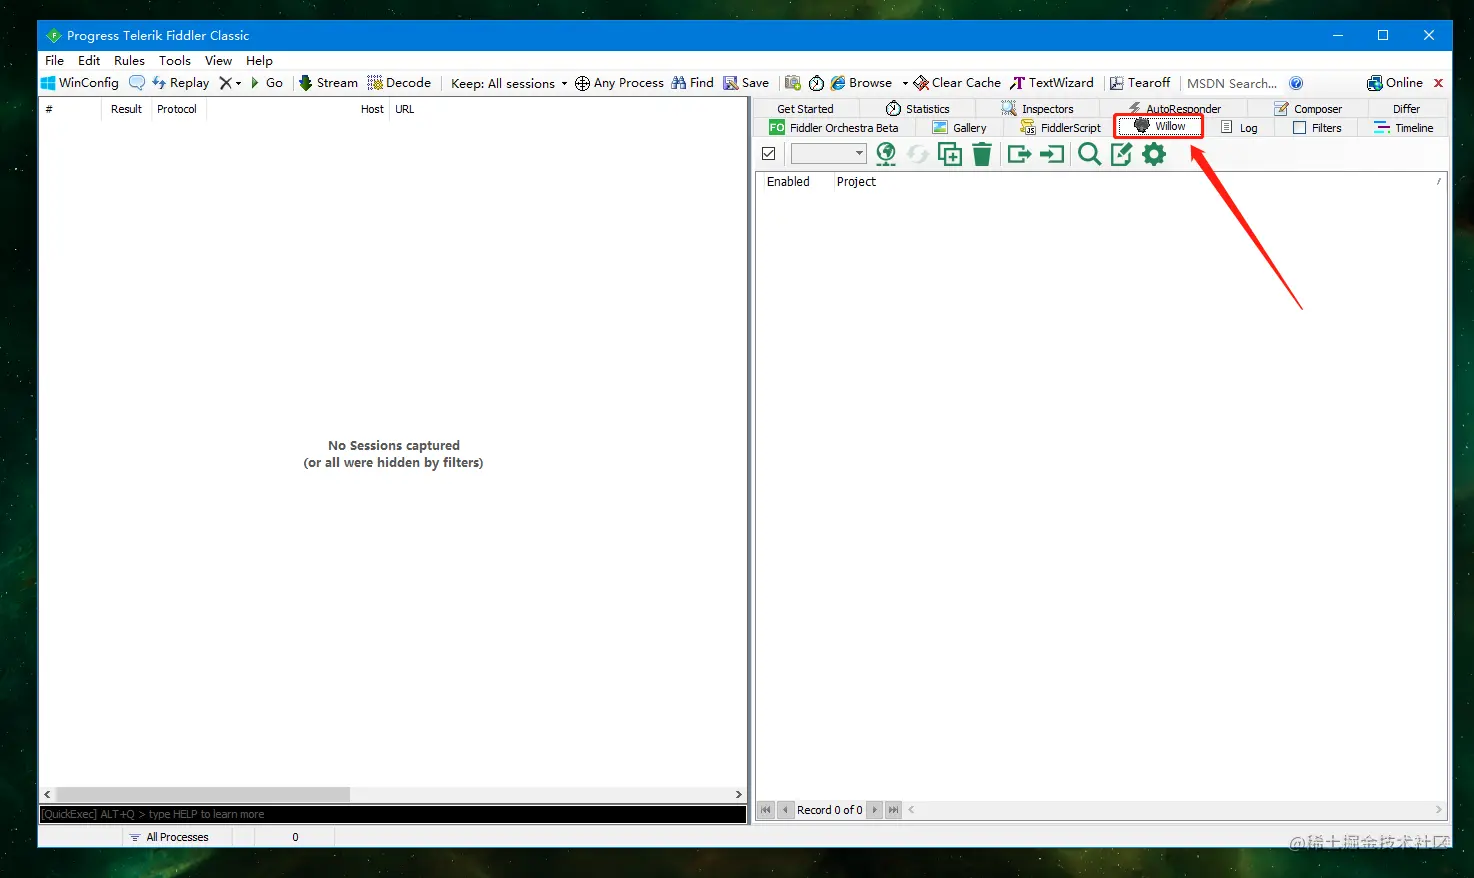The width and height of the screenshot is (1474, 878).
Task: Open the Filters tab
Action: (1317, 128)
